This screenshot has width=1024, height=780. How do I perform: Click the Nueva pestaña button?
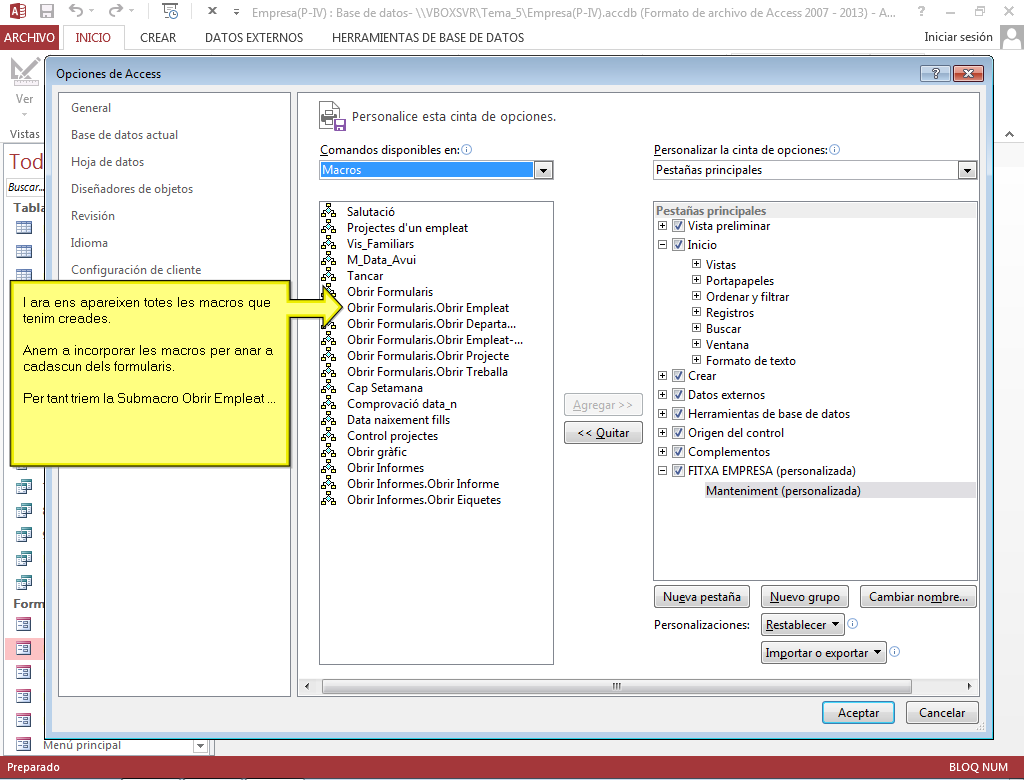[x=701, y=596]
